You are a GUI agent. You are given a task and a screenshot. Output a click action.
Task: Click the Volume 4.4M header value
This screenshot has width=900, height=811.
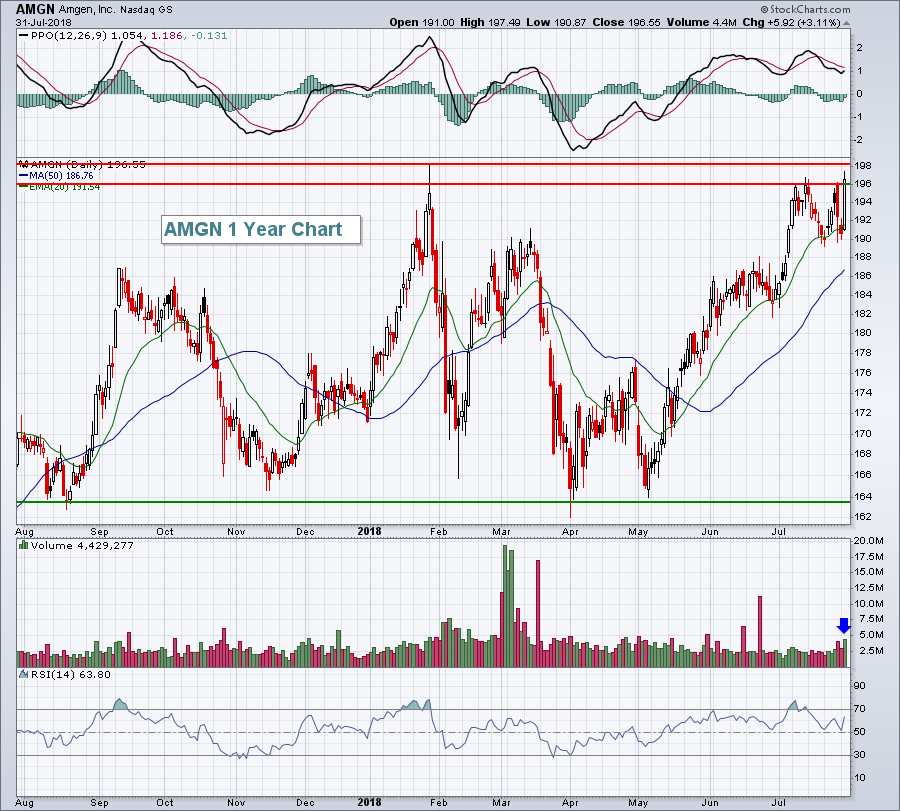point(701,22)
